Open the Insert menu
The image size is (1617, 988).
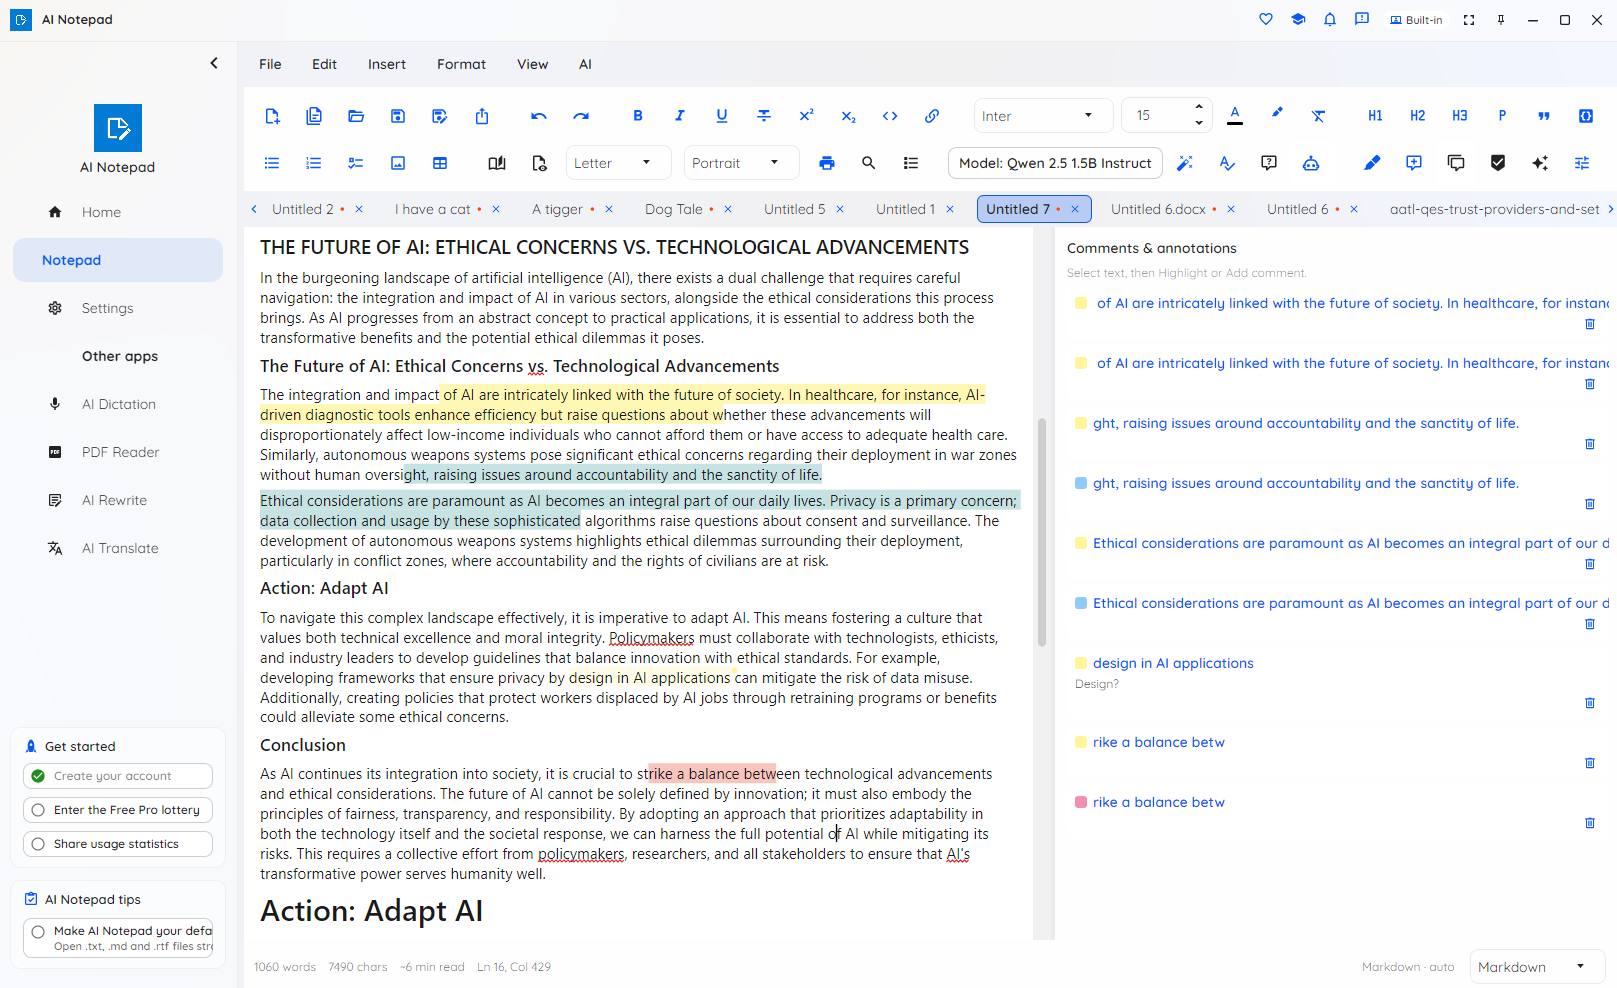[387, 64]
